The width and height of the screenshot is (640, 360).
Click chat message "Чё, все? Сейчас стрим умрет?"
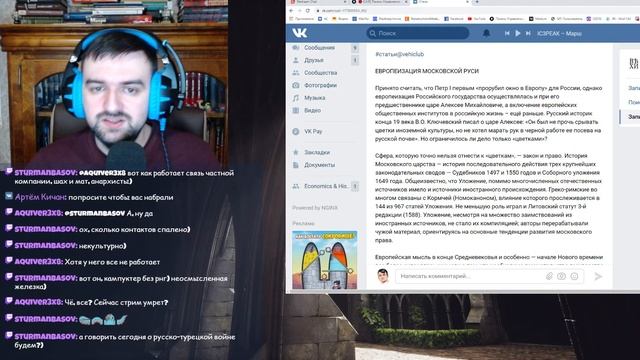click(x=116, y=302)
